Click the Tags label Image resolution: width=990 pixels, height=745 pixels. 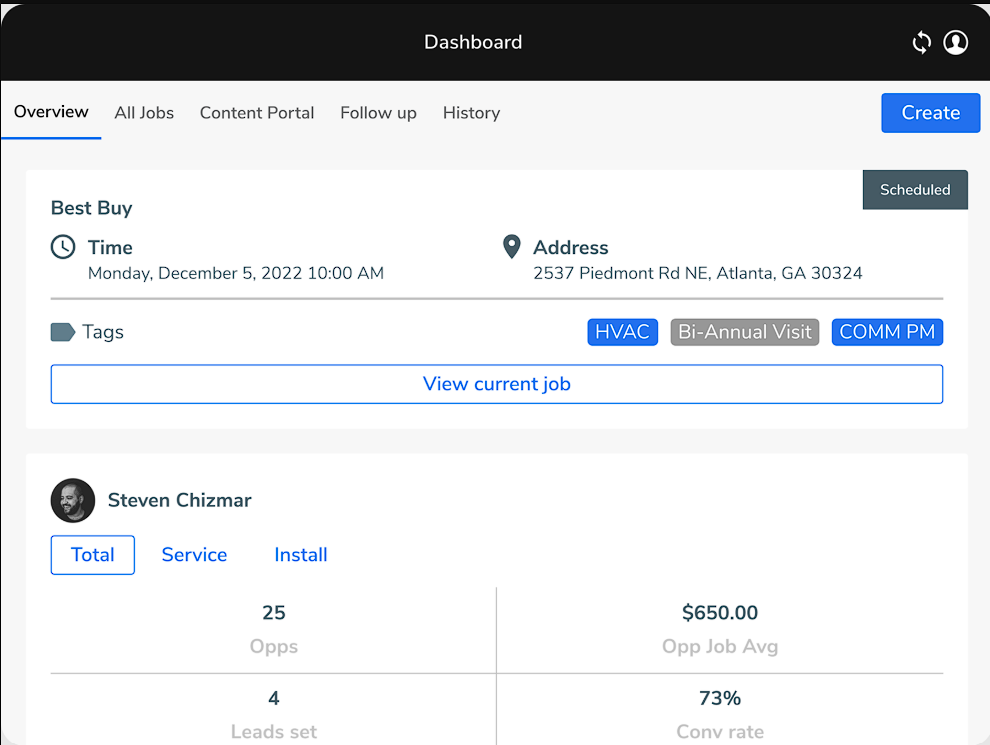coord(103,332)
